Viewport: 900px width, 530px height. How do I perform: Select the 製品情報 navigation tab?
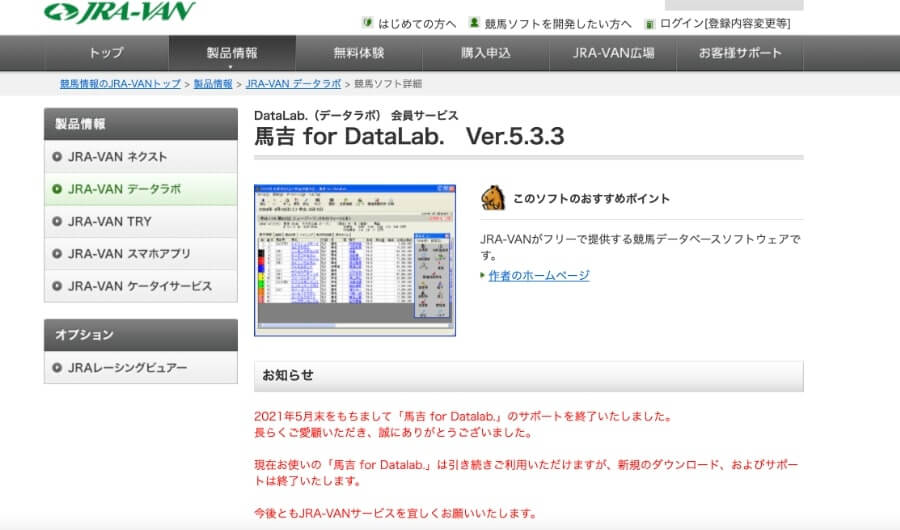(x=232, y=53)
